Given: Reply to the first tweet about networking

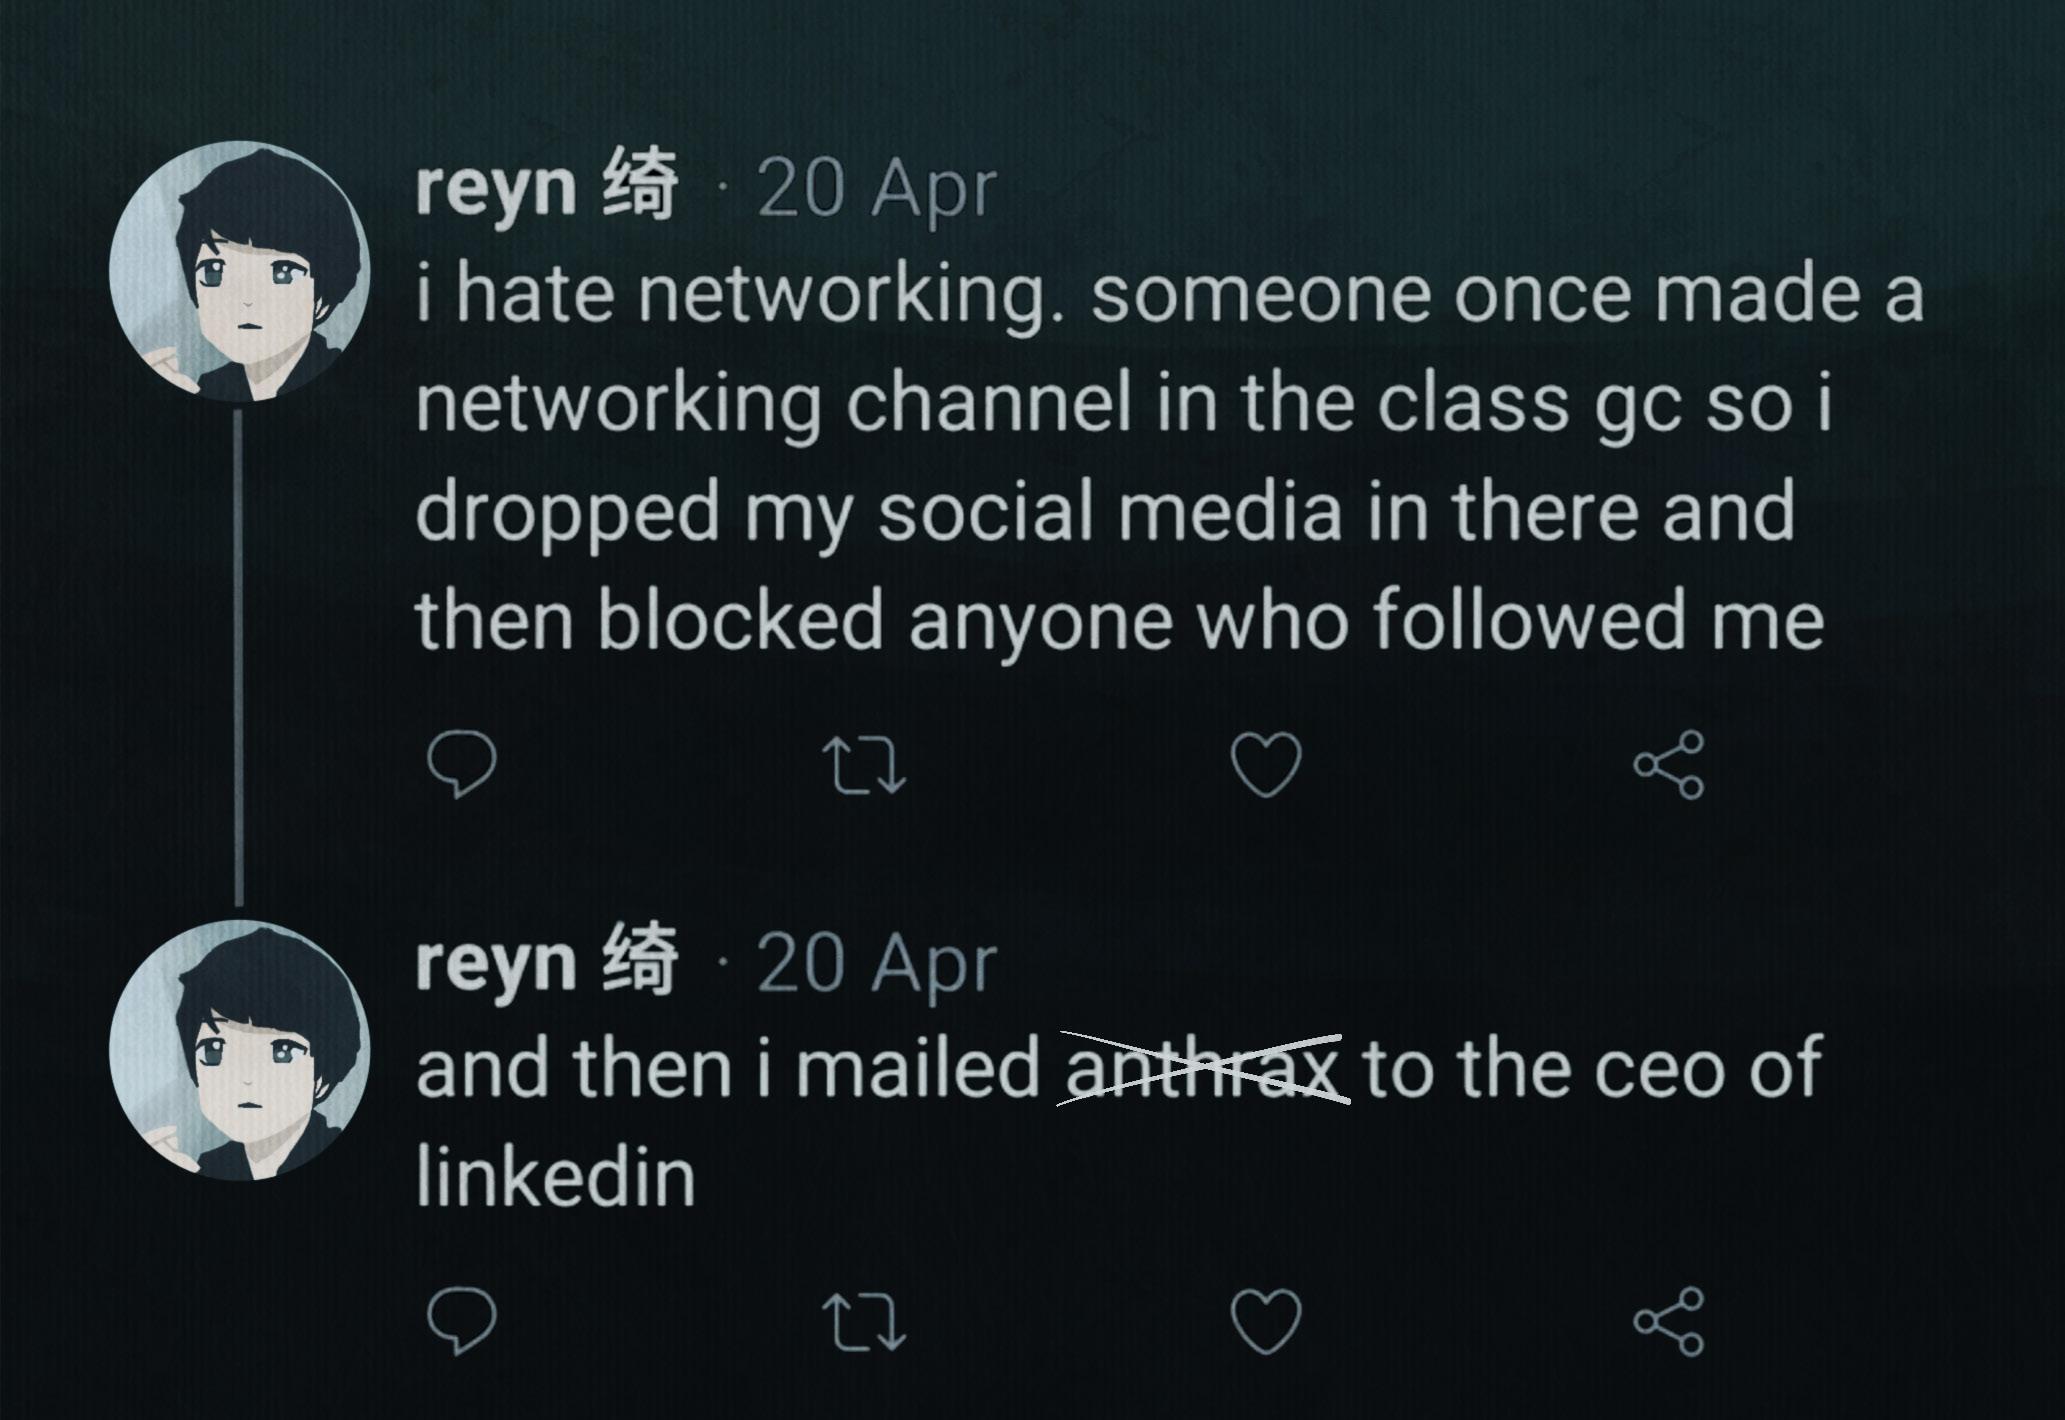Looking at the screenshot, I should [461, 764].
